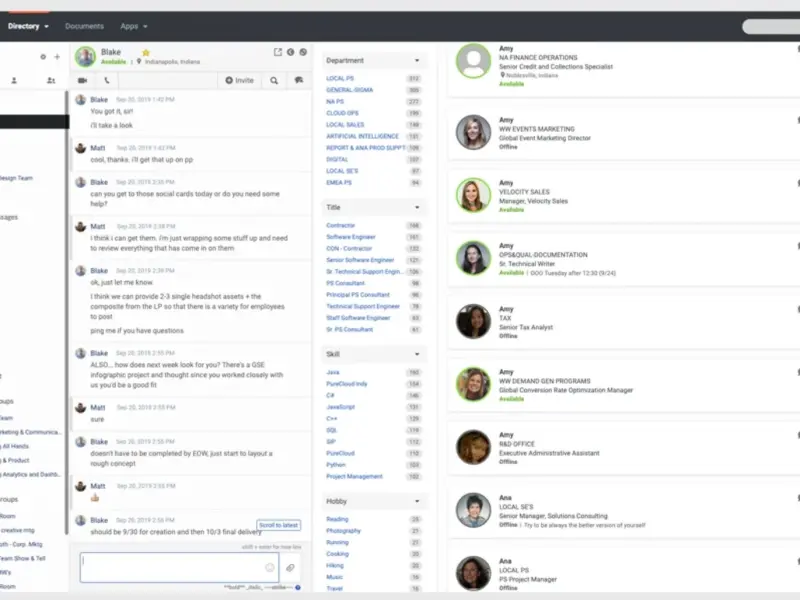Open Ana from LOCAL SE'S photo
Image resolution: width=800 pixels, height=600 pixels.
(473, 510)
